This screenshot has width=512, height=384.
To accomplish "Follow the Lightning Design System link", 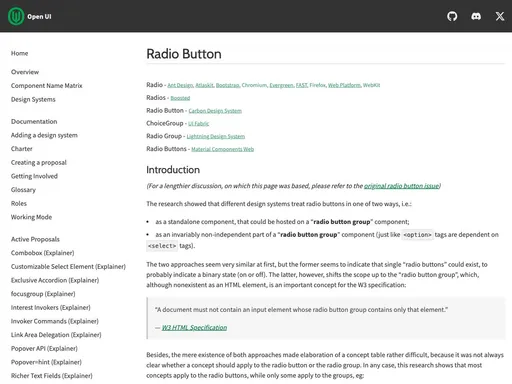I will click(x=216, y=137).
